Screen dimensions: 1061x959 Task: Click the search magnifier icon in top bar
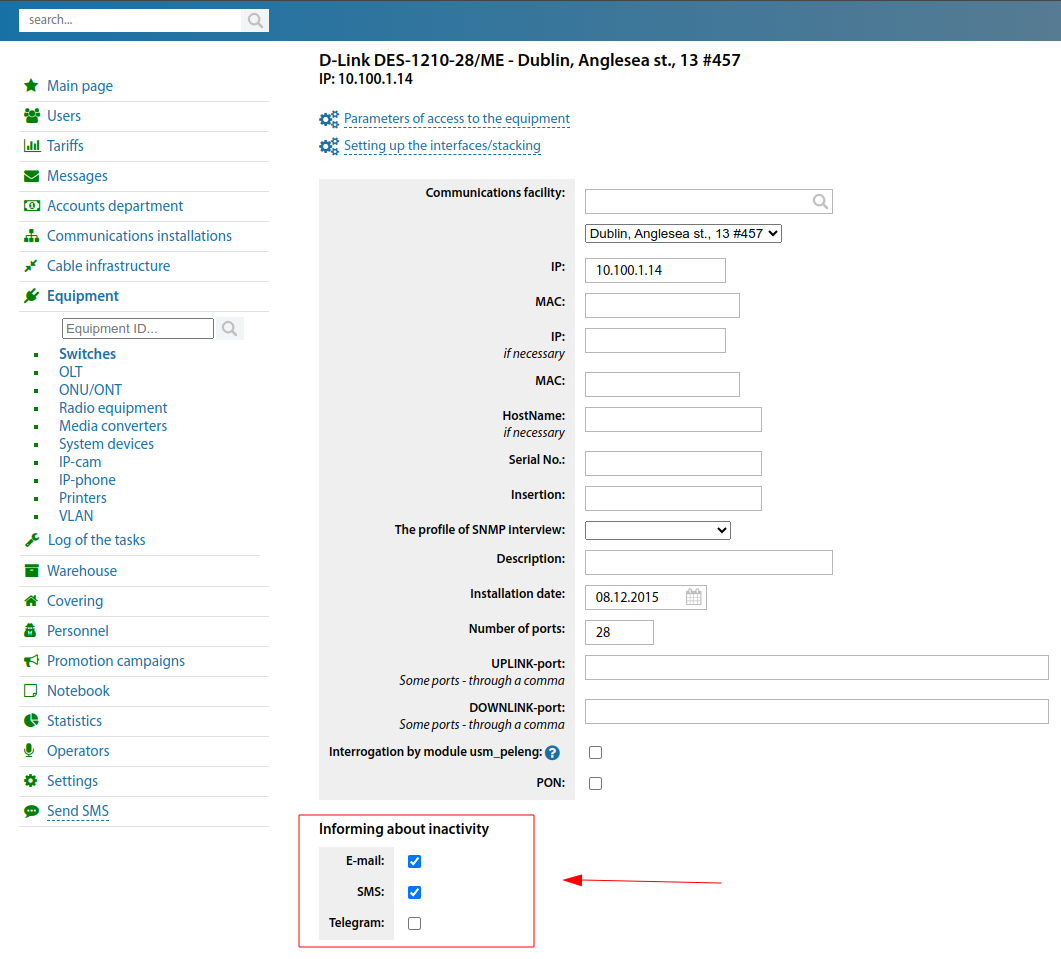pyautogui.click(x=255, y=20)
